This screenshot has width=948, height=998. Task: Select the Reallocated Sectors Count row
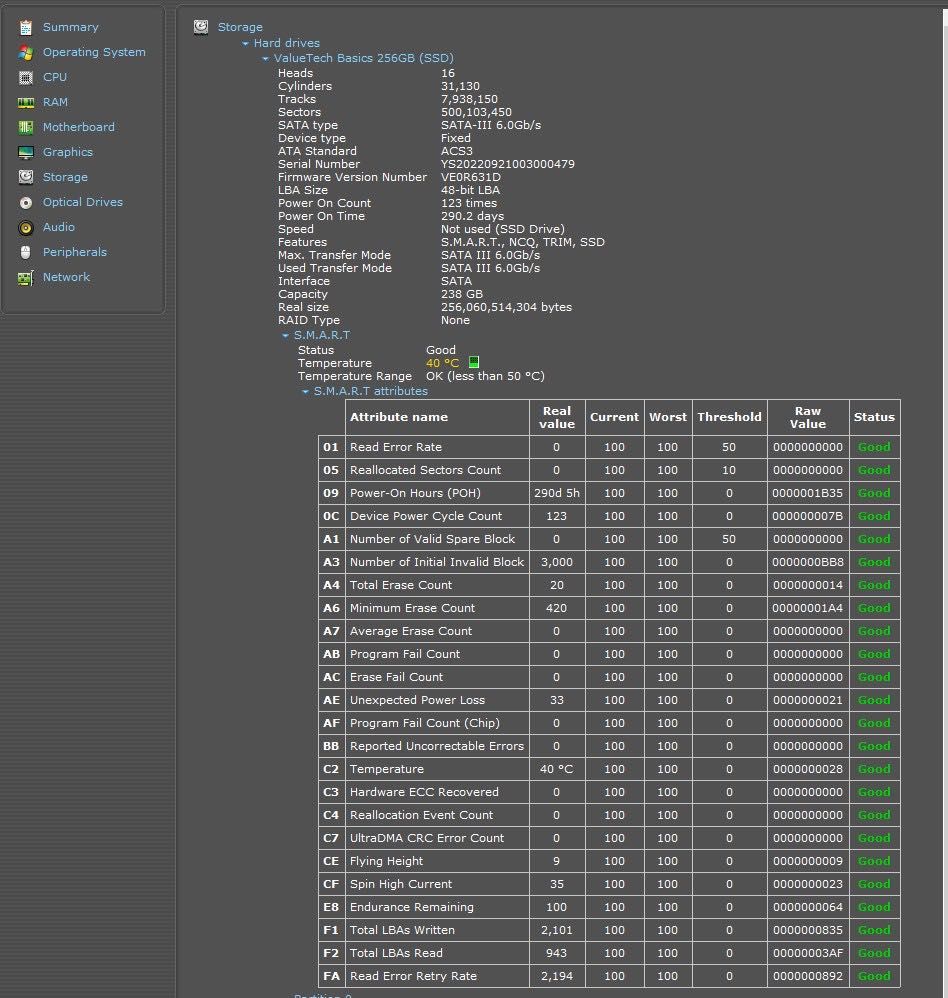click(425, 470)
